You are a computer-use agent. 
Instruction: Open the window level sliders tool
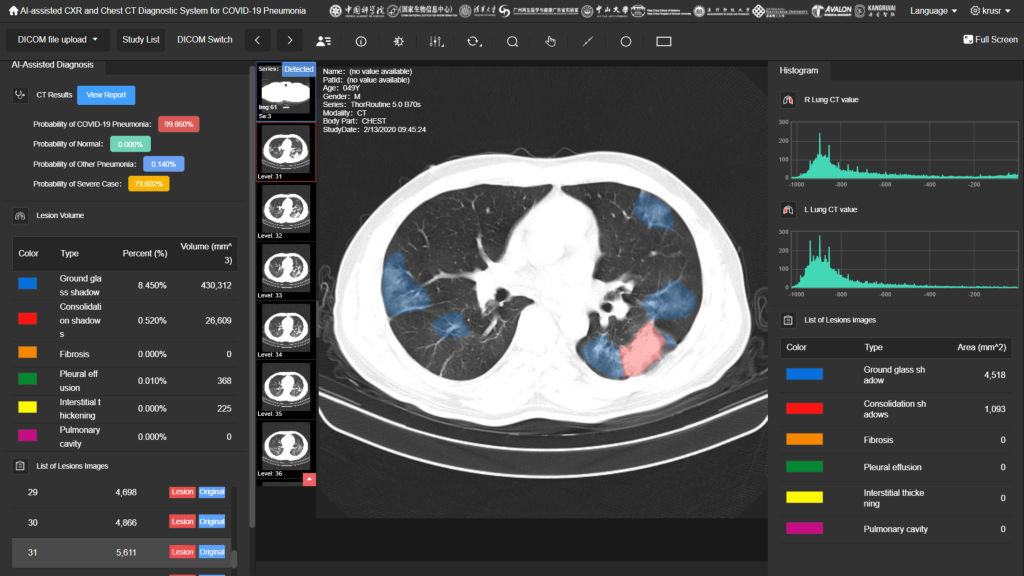(x=436, y=41)
